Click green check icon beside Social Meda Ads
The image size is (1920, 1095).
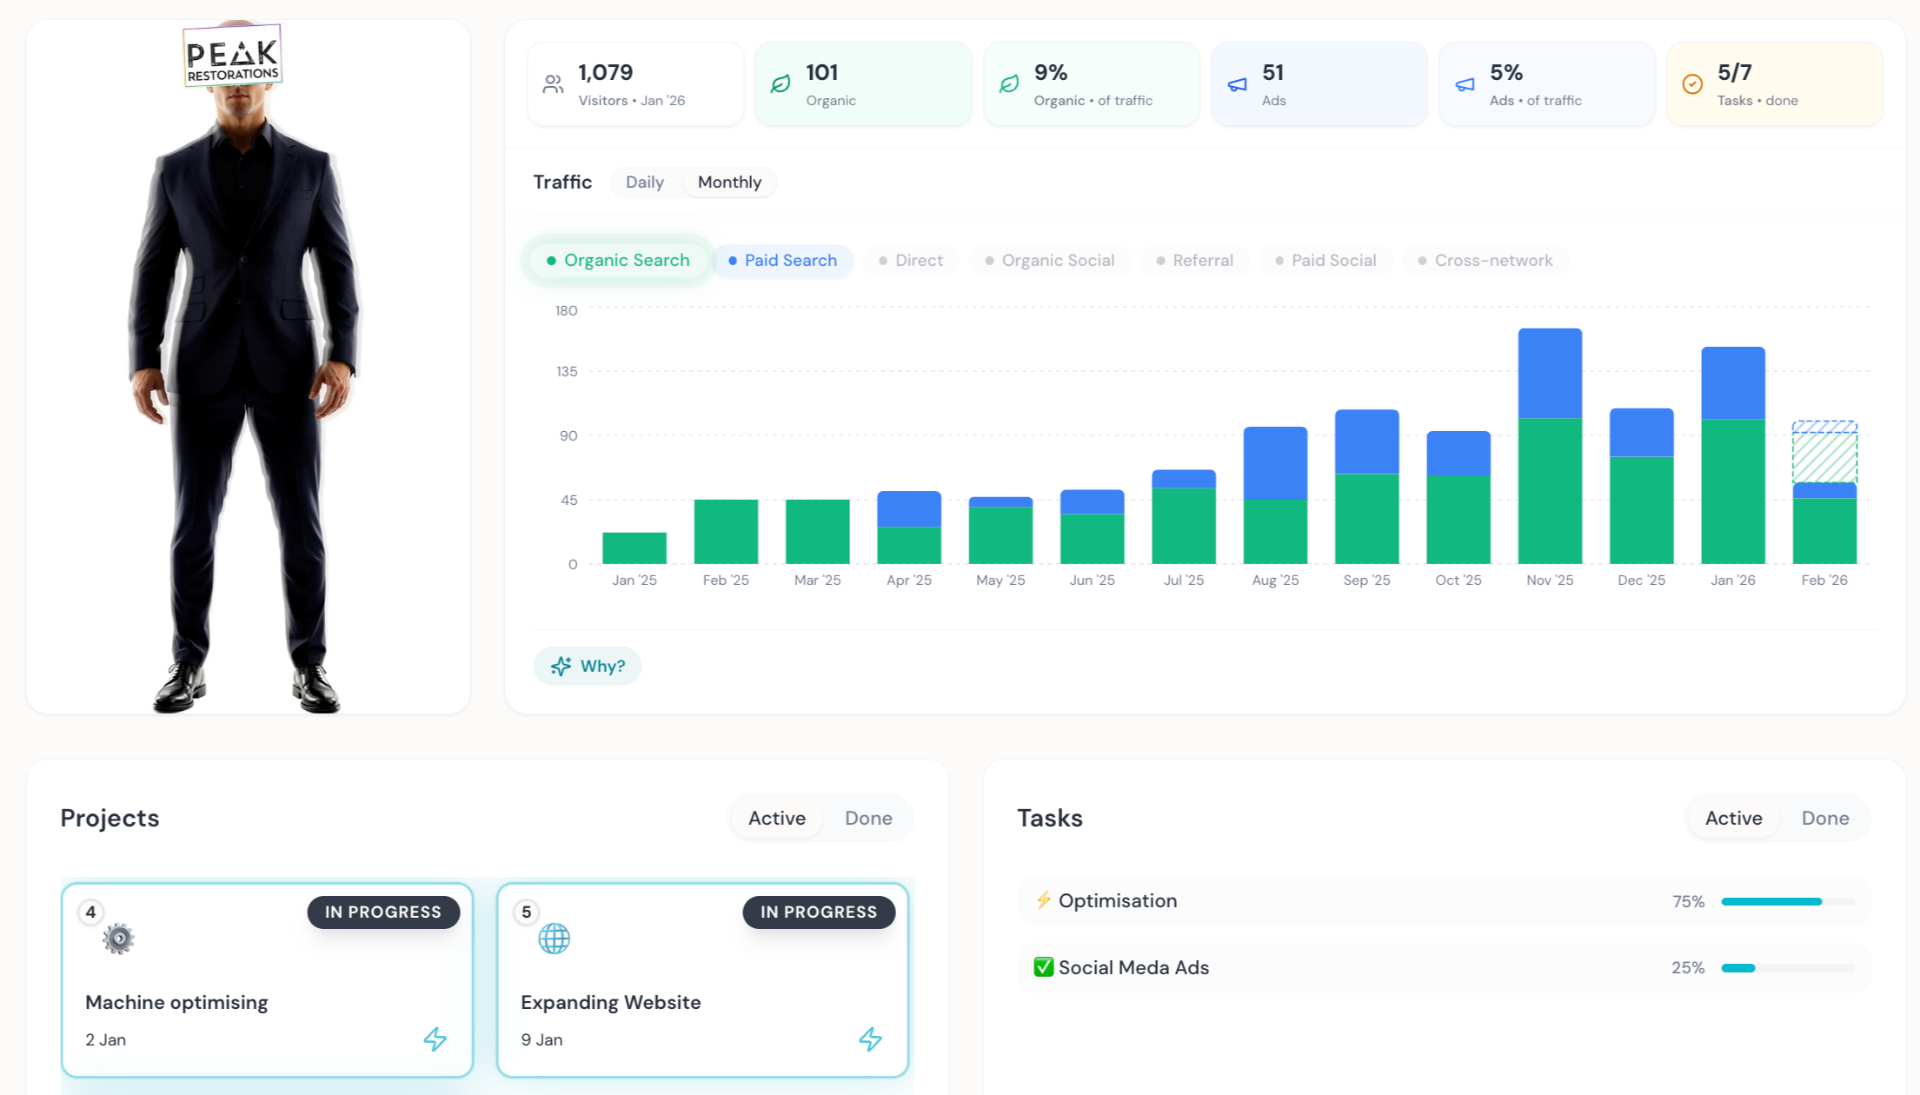coord(1043,967)
